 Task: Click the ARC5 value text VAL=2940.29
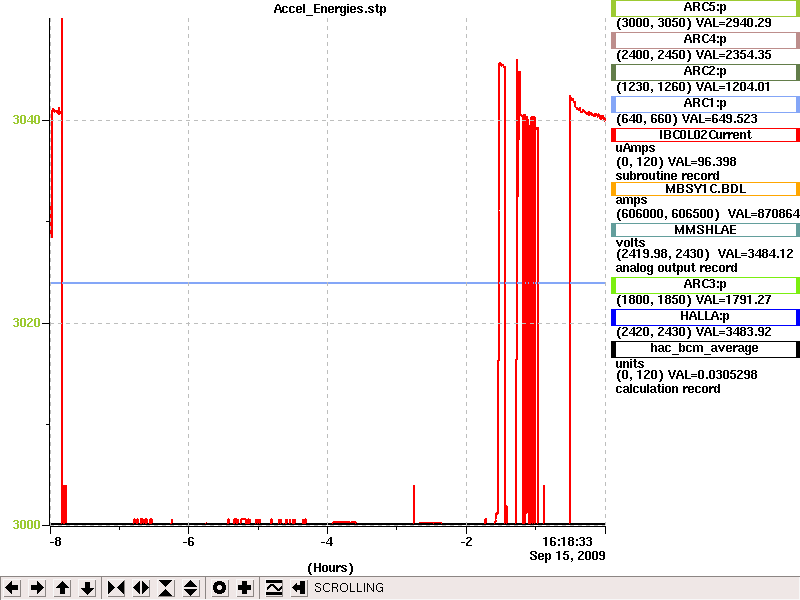click(x=734, y=23)
